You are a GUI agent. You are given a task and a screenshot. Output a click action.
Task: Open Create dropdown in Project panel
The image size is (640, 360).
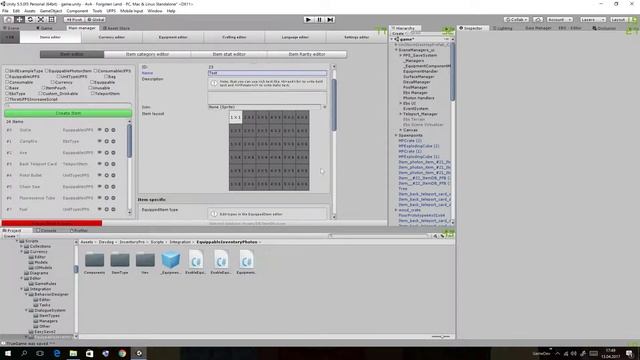[x=10, y=236]
